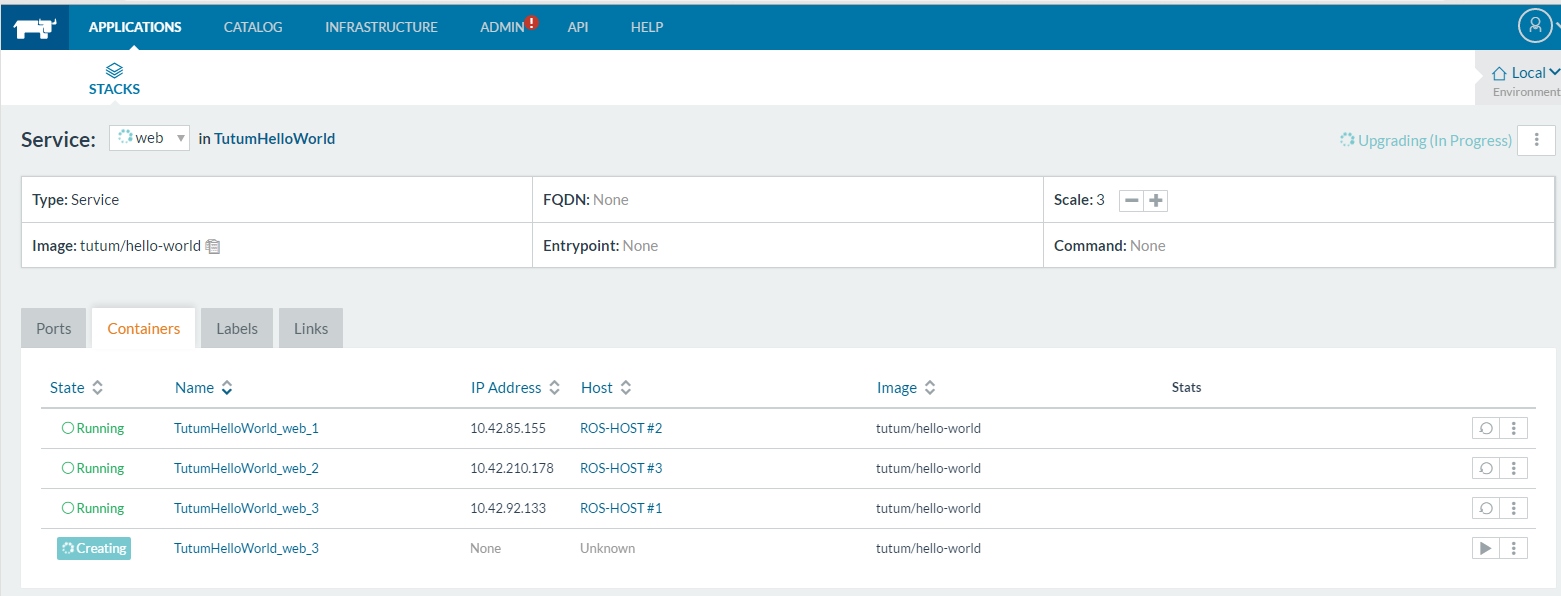Increase scale with the plus button
The height and width of the screenshot is (596, 1561).
pos(1156,200)
